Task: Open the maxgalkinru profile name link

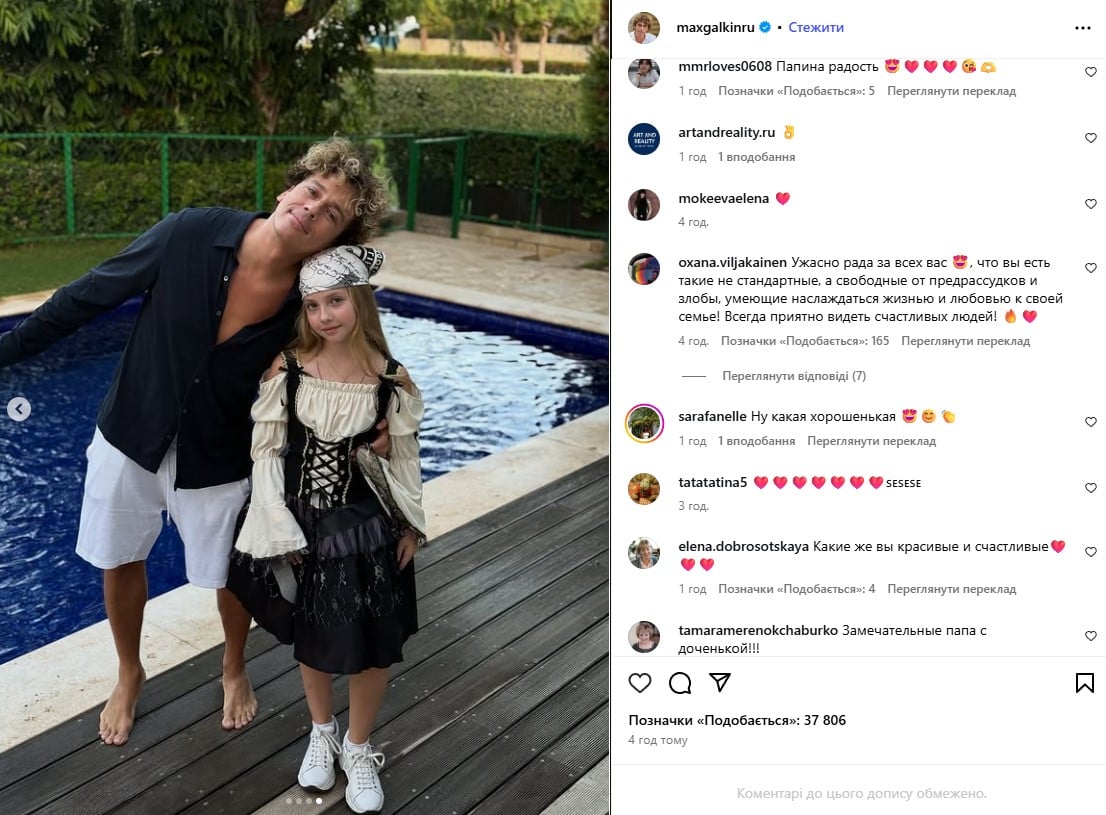Action: pos(715,28)
